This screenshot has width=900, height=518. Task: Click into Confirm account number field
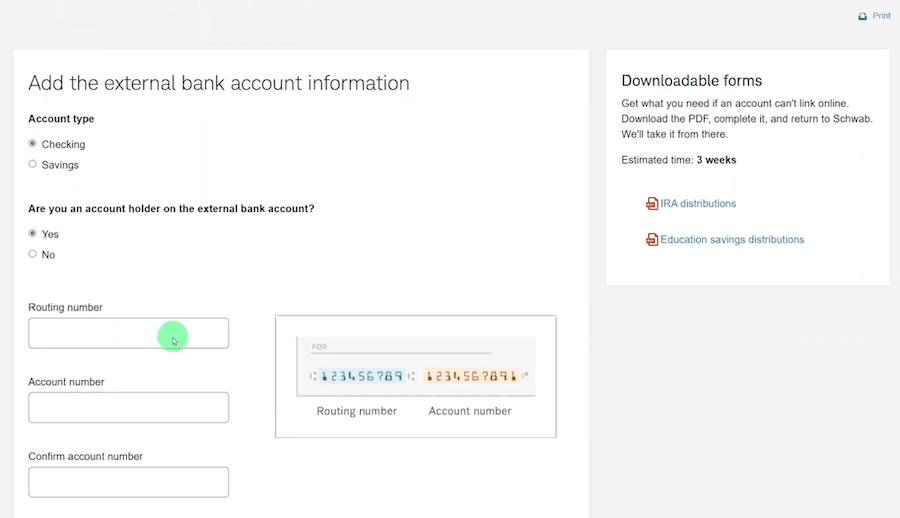coord(128,482)
